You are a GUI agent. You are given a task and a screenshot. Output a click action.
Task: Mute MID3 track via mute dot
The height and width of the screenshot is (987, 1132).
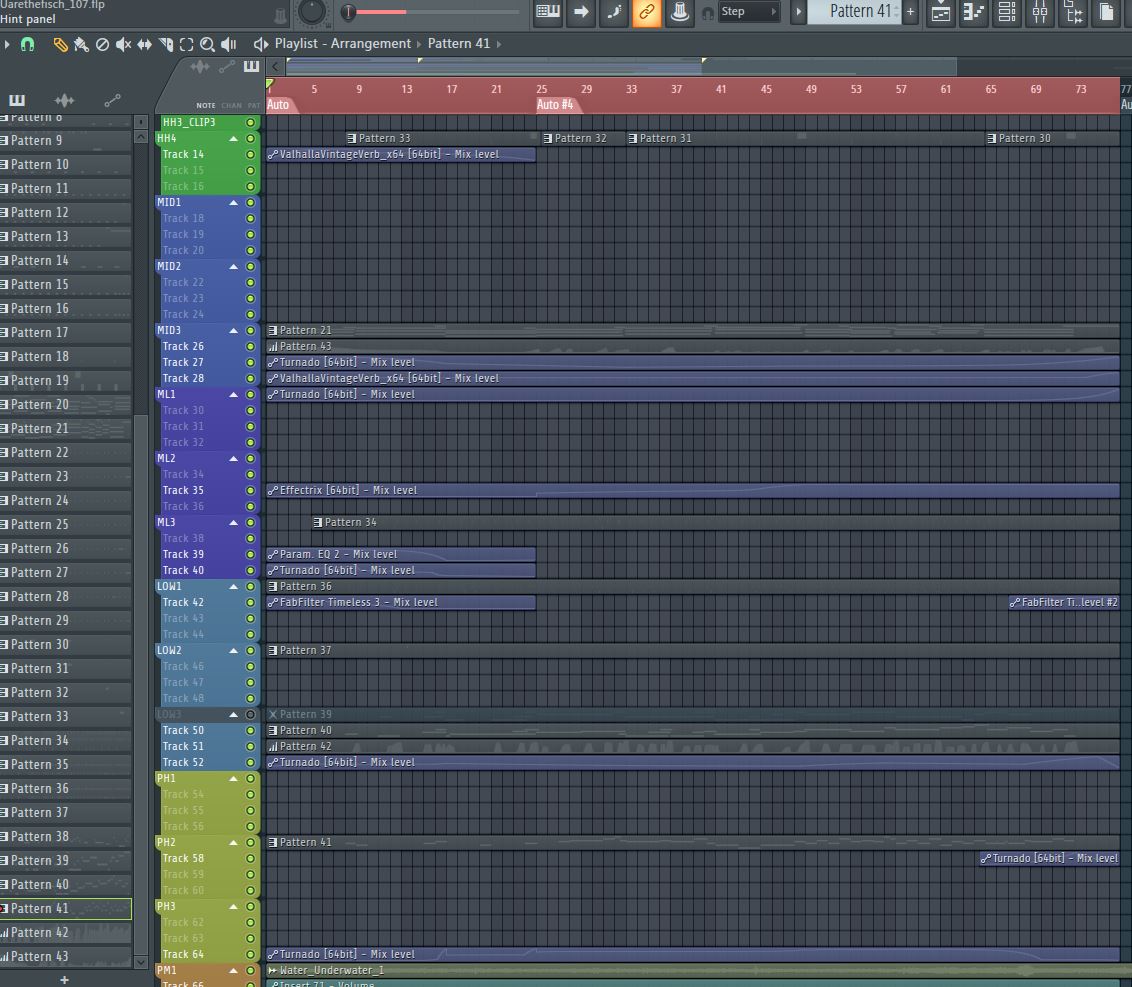pos(251,331)
